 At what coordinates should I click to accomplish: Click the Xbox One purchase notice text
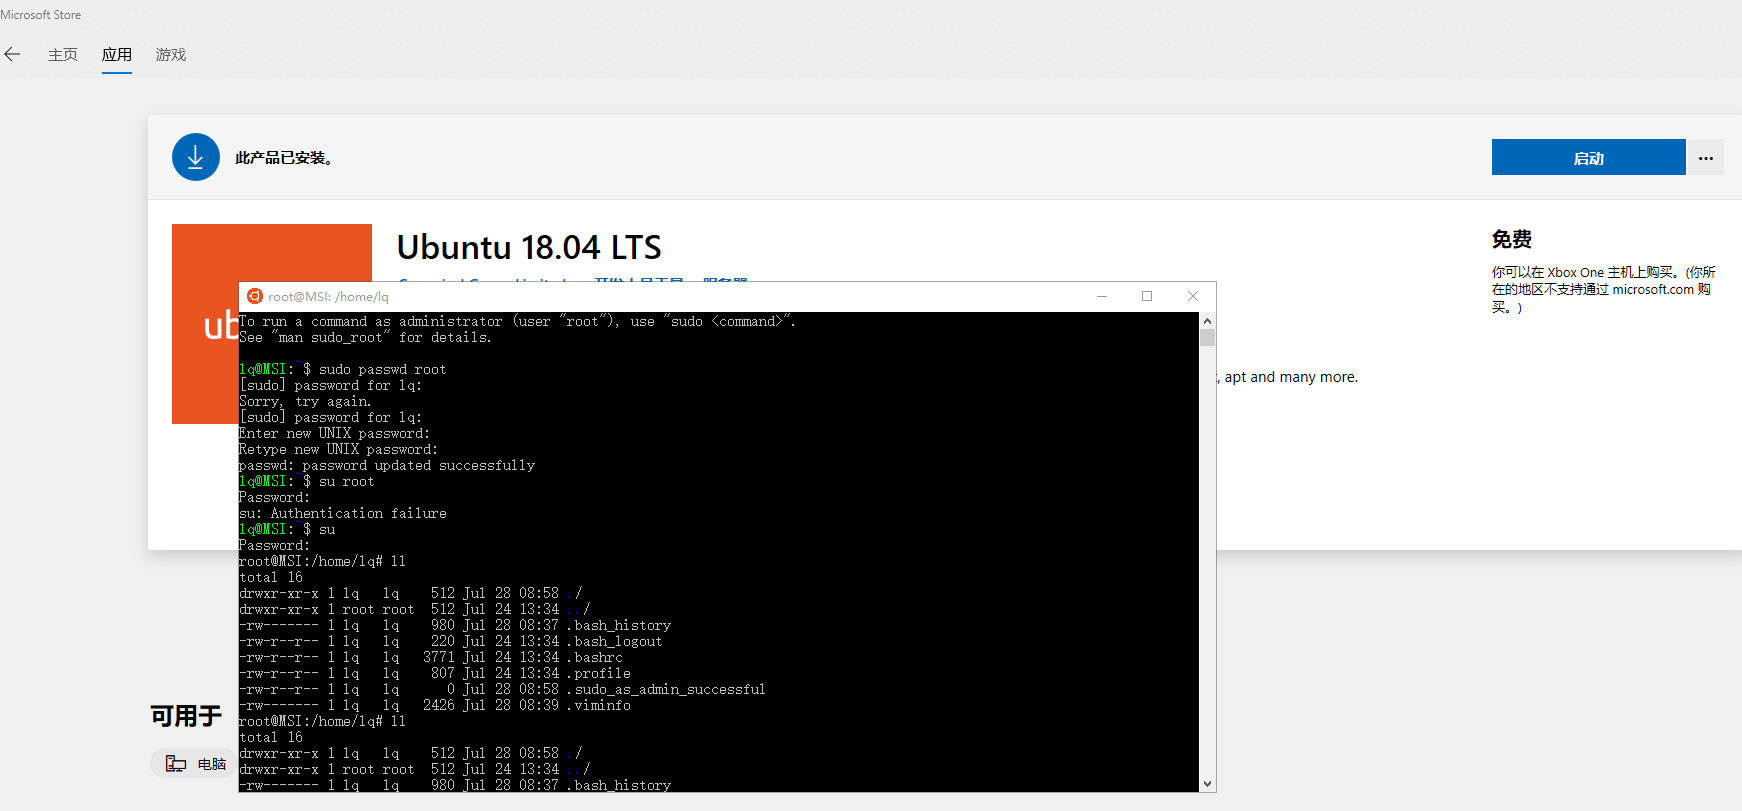pyautogui.click(x=1603, y=289)
